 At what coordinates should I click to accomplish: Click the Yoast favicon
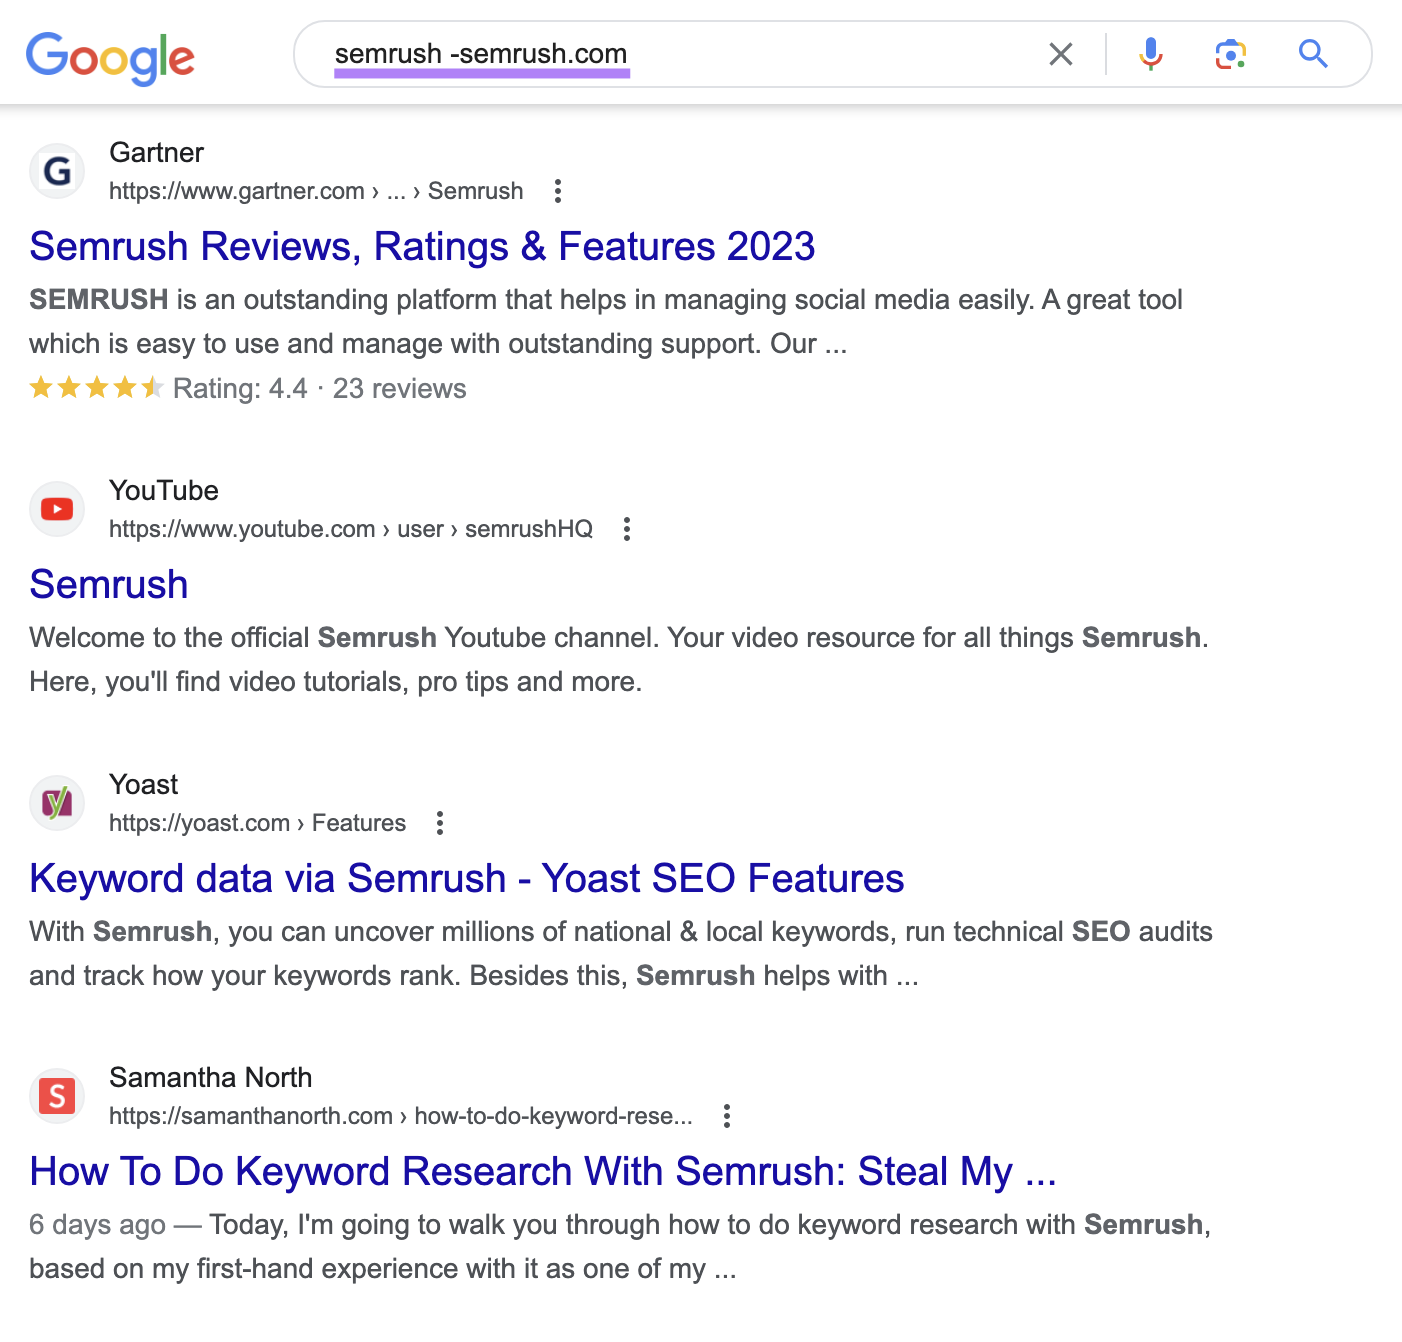pos(57,803)
